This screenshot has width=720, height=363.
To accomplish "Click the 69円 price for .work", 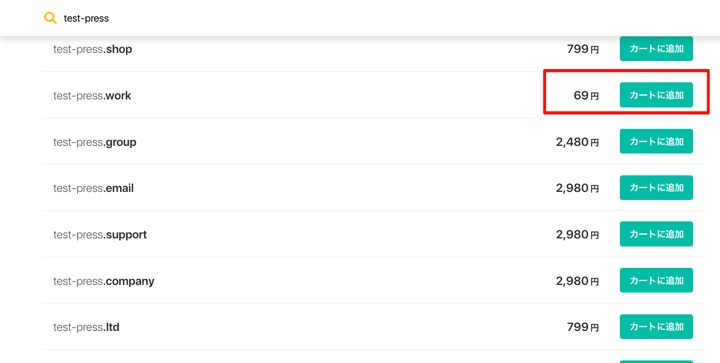I will point(586,95).
